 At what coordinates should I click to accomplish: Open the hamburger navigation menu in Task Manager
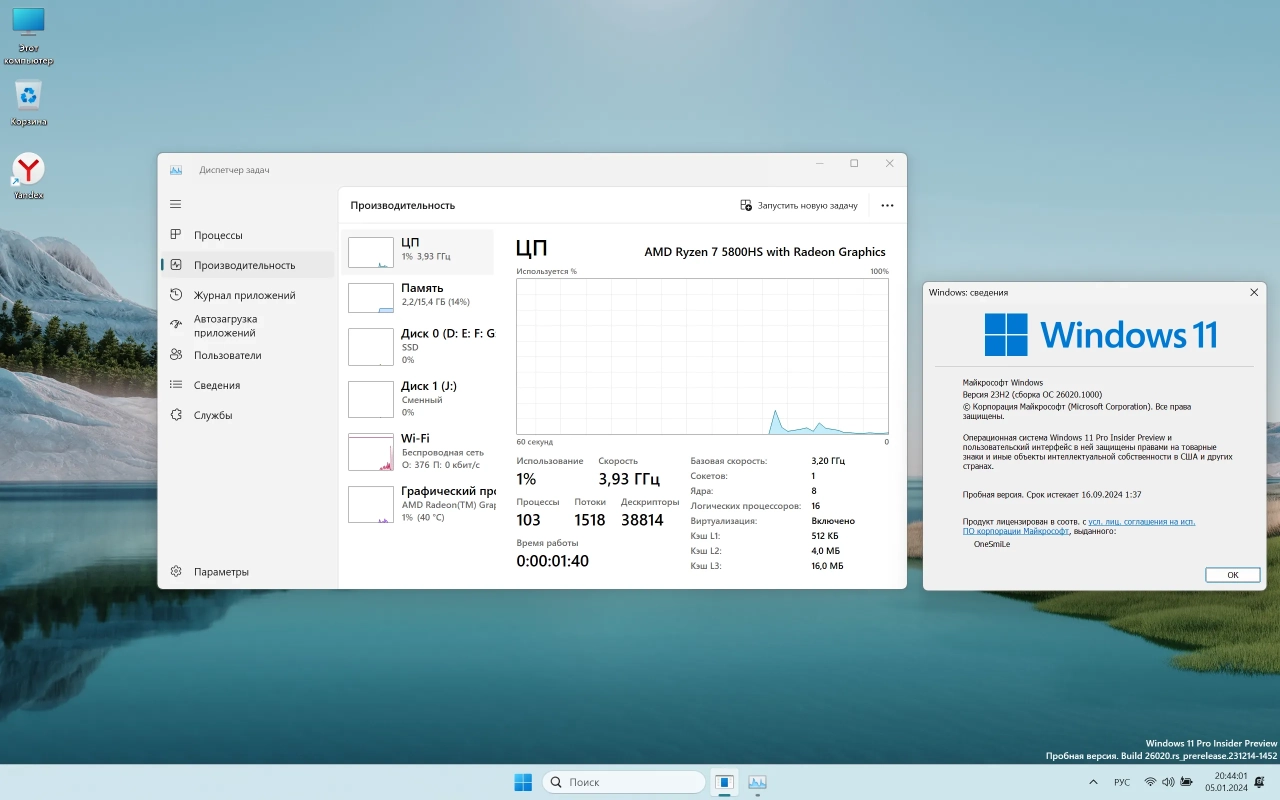click(176, 204)
